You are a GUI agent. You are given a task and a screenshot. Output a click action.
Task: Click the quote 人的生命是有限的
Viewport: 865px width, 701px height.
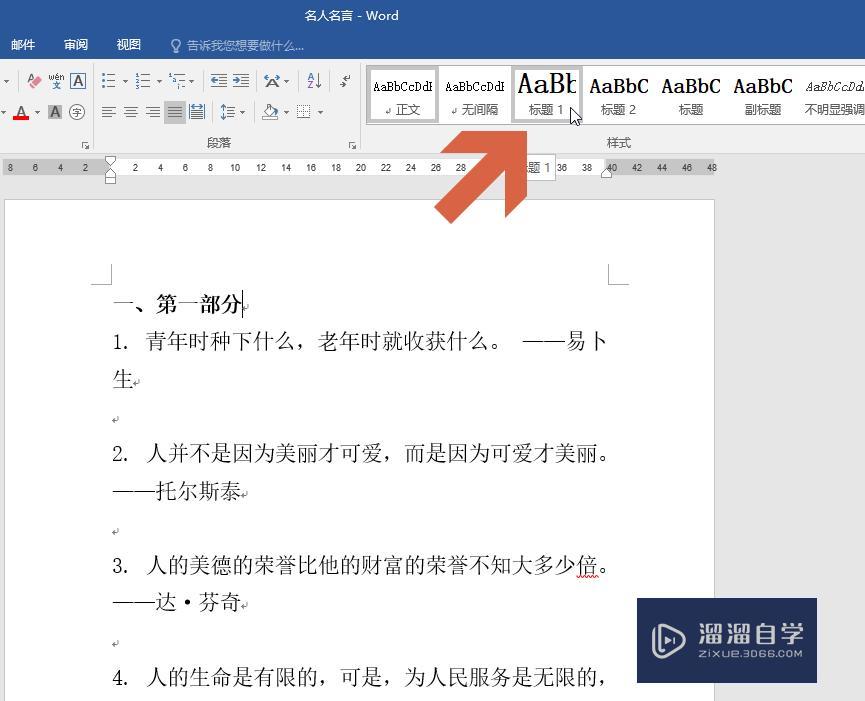pyautogui.click(x=232, y=677)
